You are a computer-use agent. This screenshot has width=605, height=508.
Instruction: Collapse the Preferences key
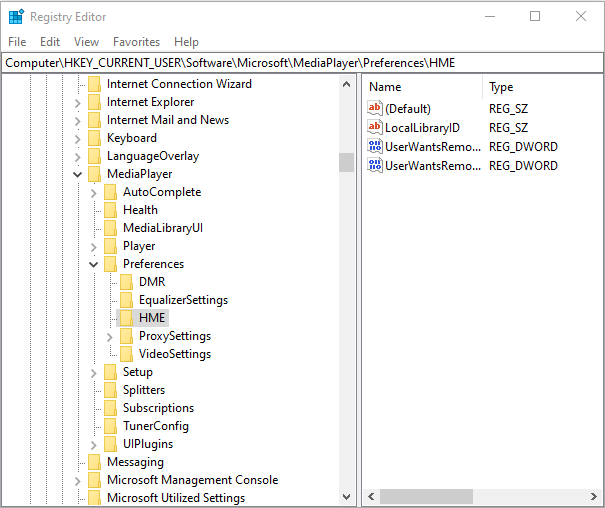coord(93,264)
